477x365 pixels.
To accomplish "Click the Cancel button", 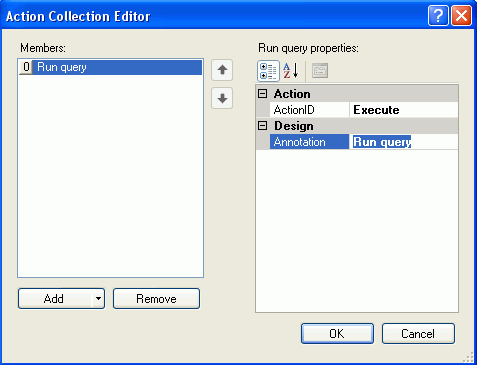I will pos(418,334).
